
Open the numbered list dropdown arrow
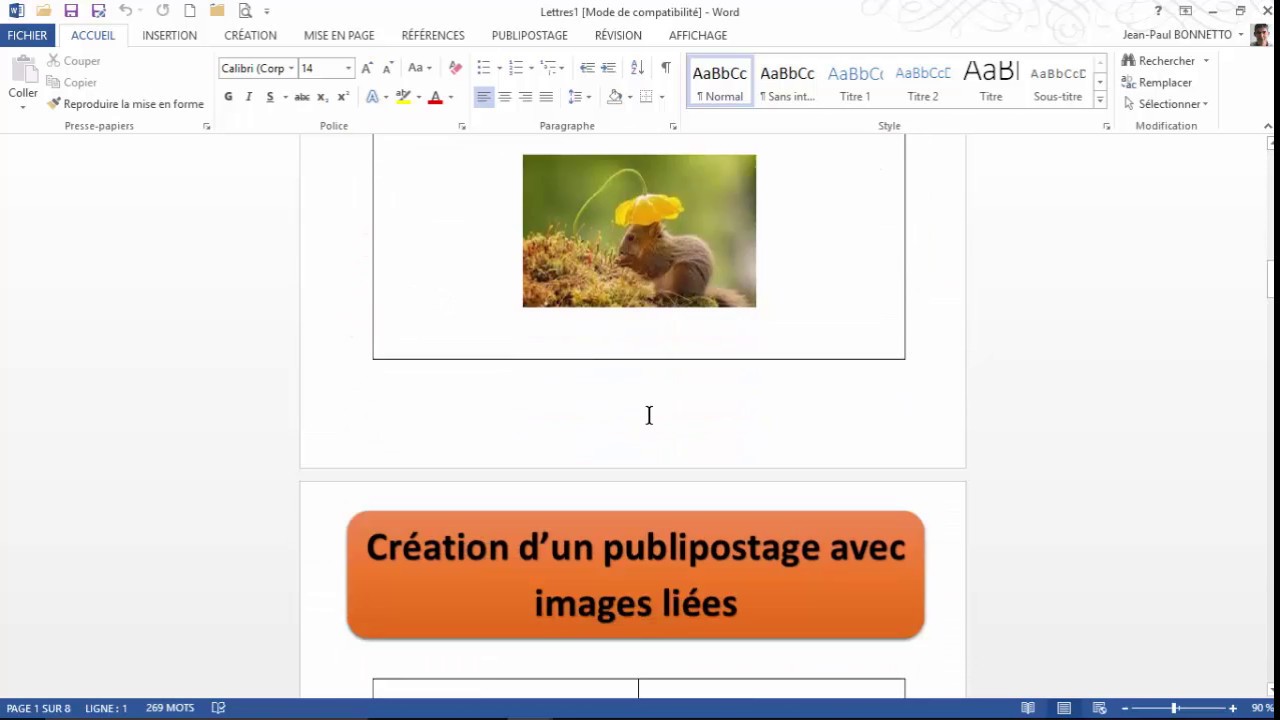click(531, 68)
